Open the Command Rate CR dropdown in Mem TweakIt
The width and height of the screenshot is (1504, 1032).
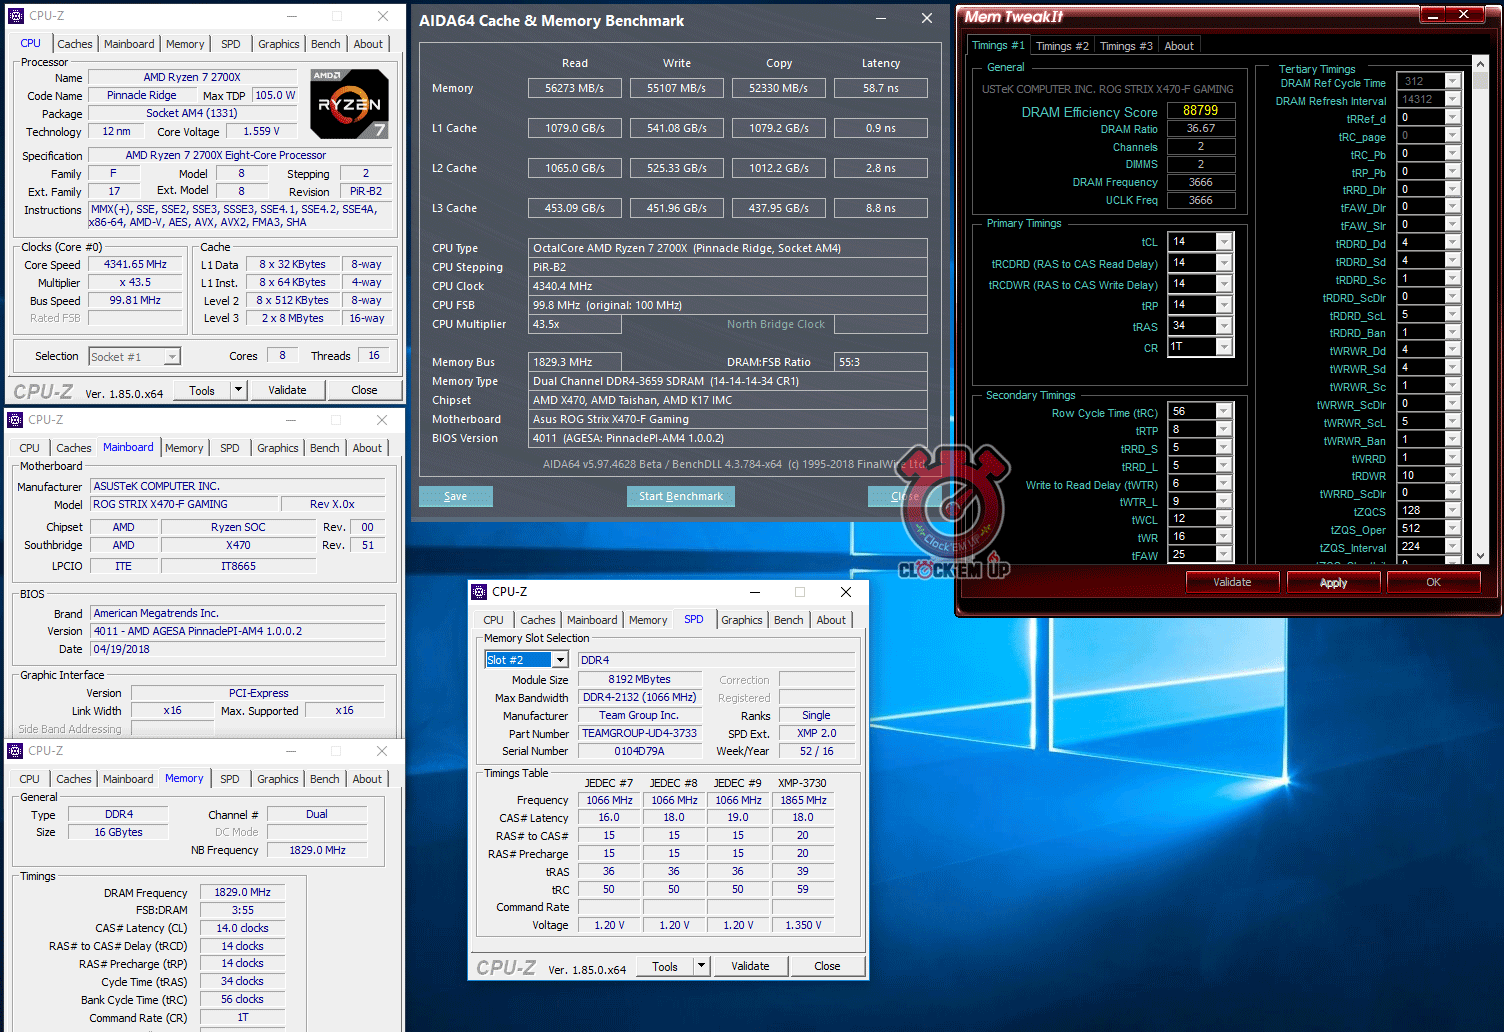[x=1224, y=347]
